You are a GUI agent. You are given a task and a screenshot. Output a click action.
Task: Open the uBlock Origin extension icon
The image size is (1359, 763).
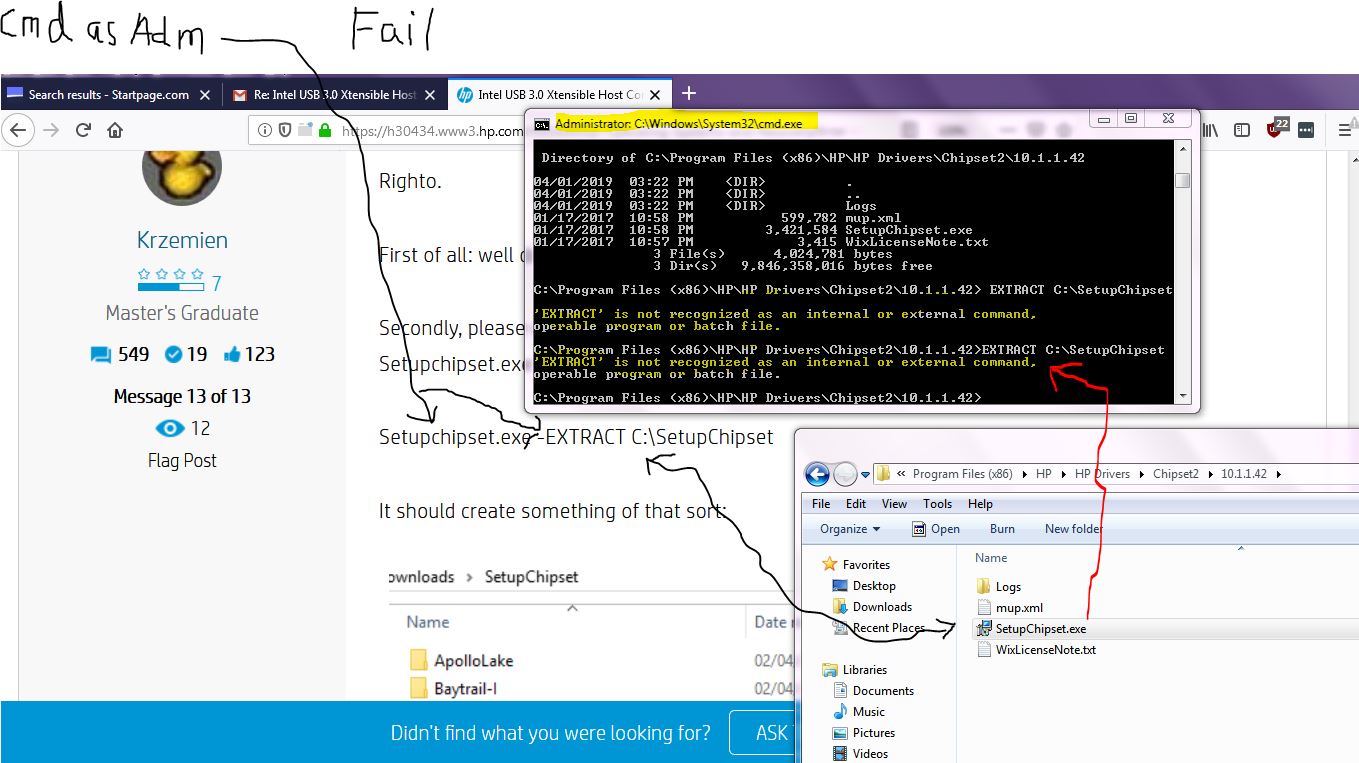coord(1277,128)
